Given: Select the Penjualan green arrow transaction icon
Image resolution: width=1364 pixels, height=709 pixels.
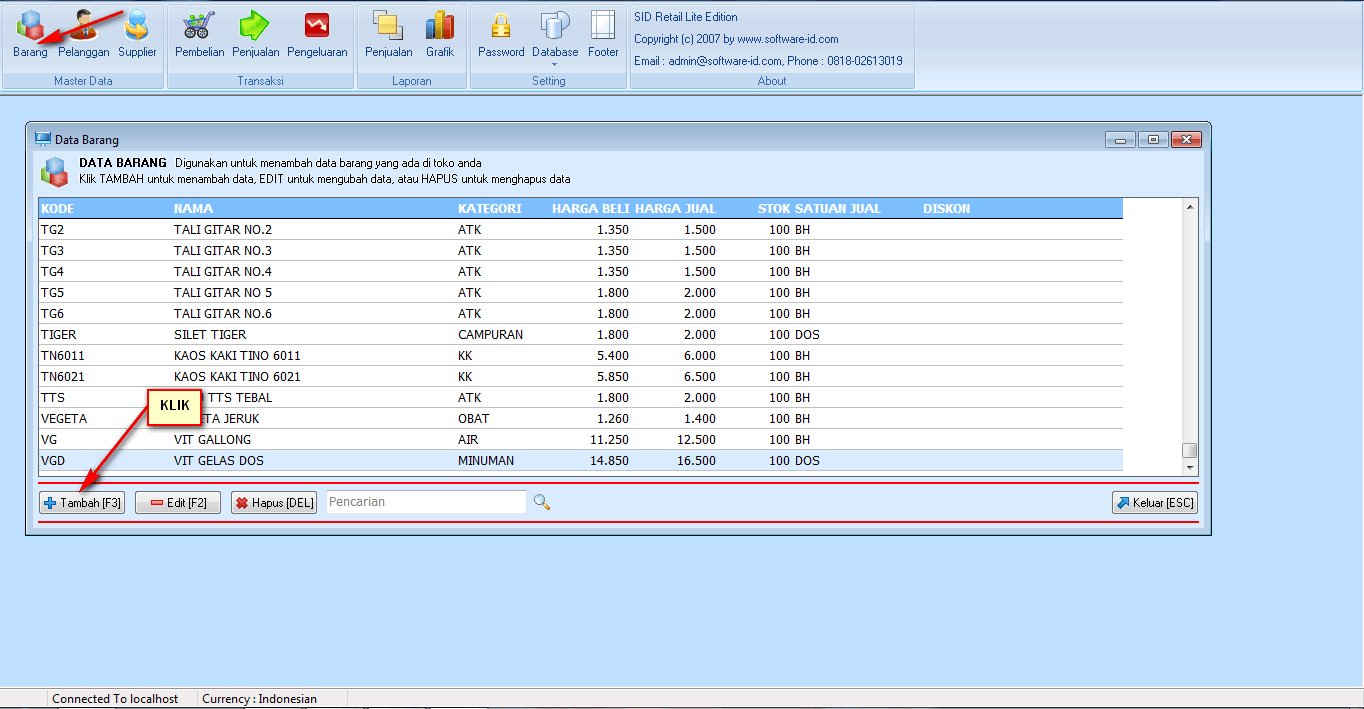Looking at the screenshot, I should click(x=255, y=34).
